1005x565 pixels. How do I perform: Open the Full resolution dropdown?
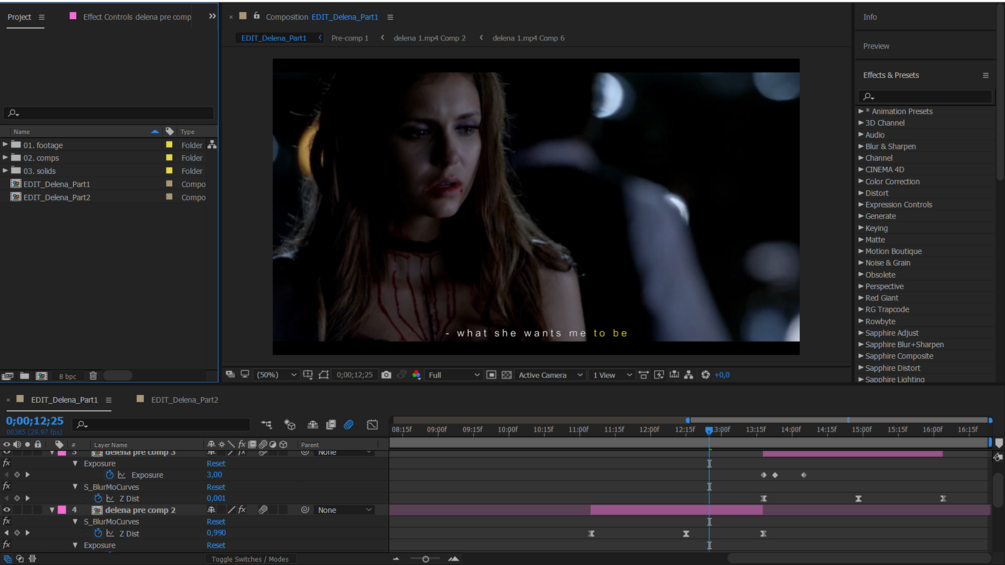[x=454, y=375]
